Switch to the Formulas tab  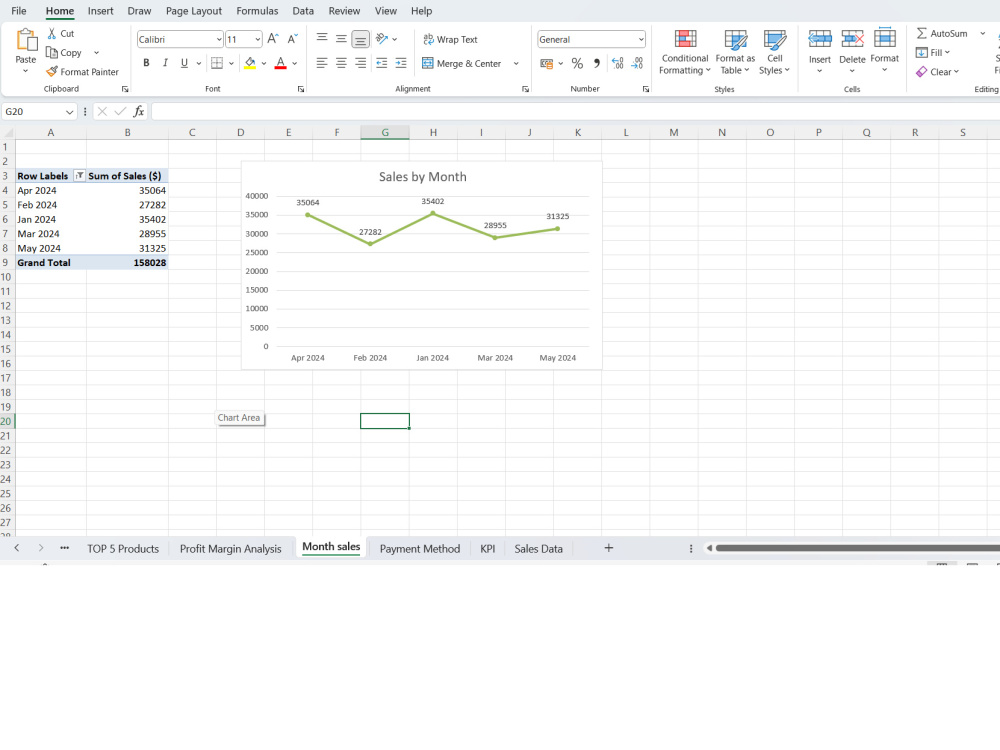click(x=257, y=11)
